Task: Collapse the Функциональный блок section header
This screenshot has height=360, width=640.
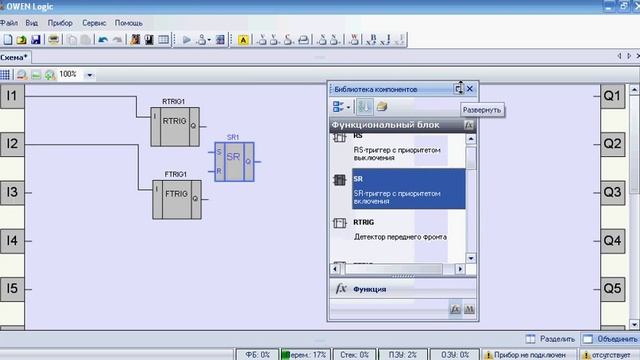Action: [403, 125]
